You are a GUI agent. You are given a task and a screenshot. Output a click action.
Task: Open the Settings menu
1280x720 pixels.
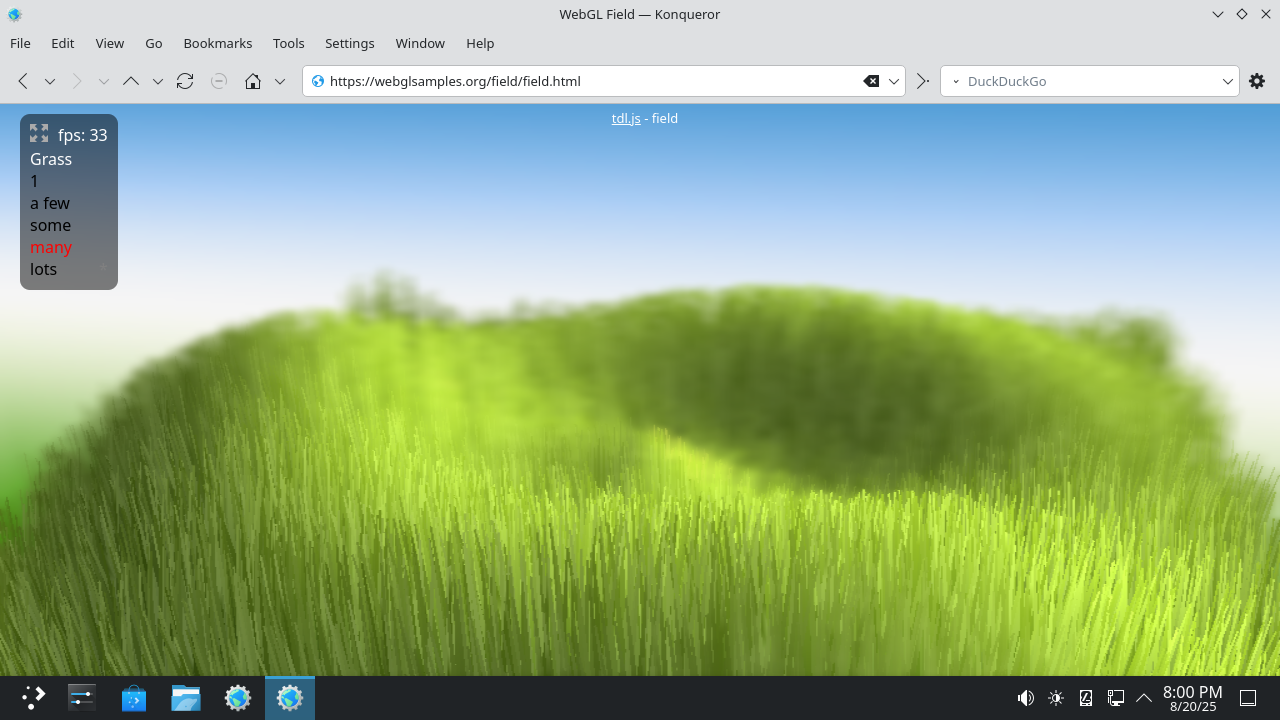click(349, 43)
